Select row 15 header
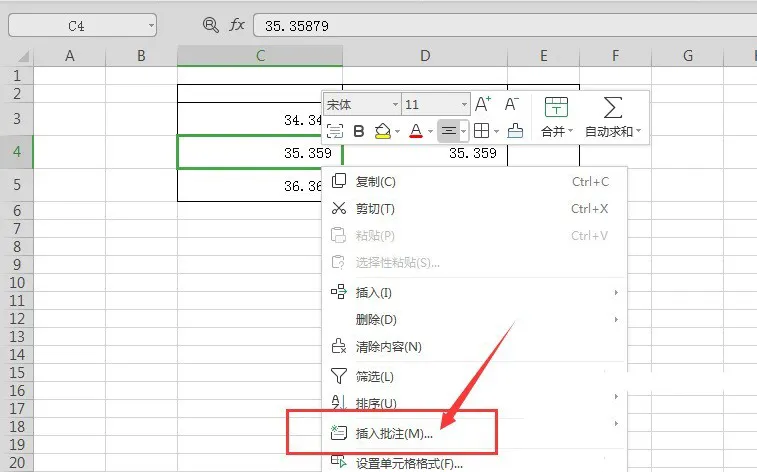Screen dimensions: 757x472 click(x=16, y=372)
